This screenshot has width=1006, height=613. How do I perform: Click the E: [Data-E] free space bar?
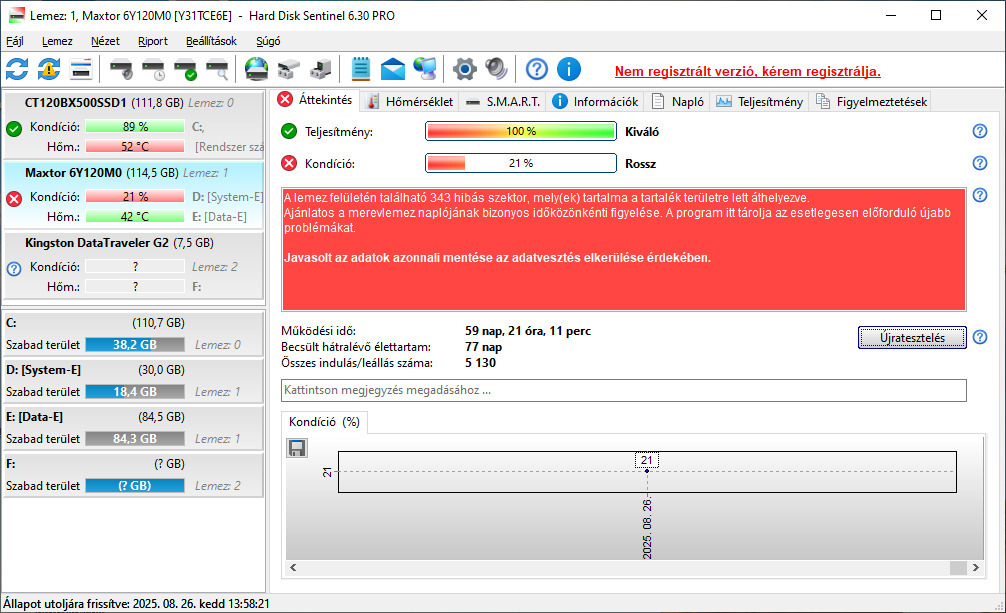pos(135,438)
